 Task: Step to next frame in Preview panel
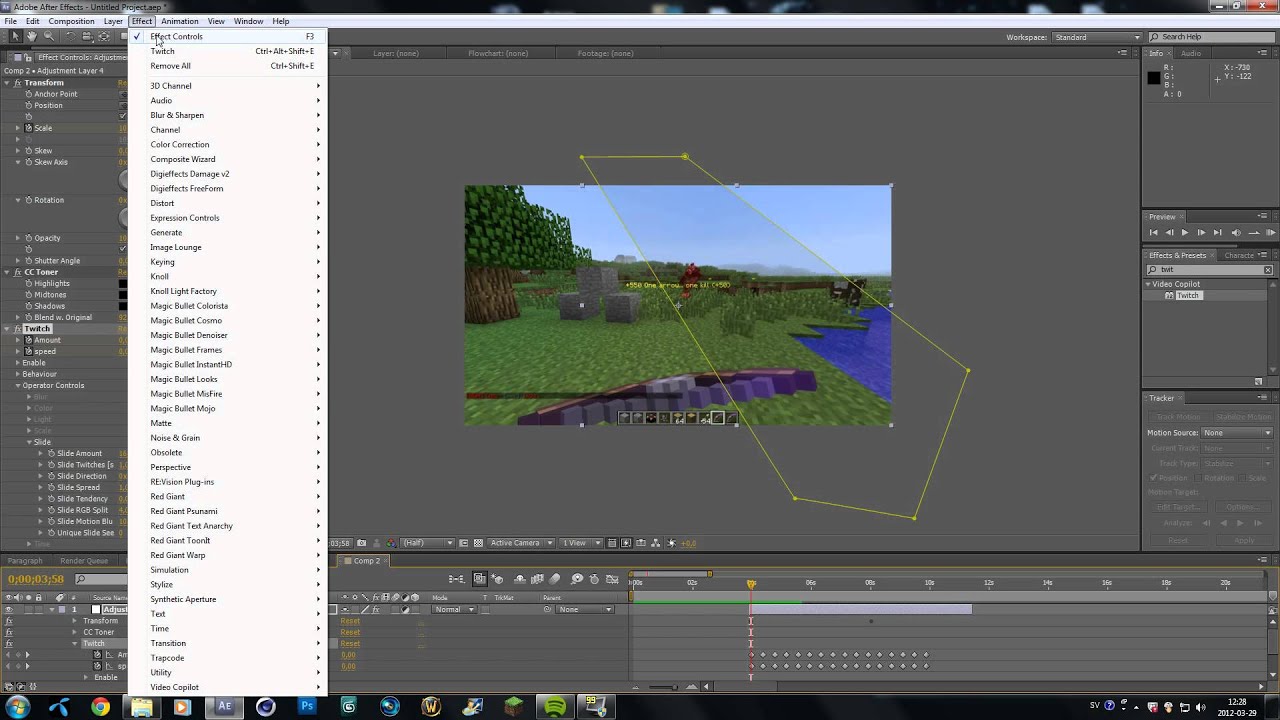(x=1201, y=232)
